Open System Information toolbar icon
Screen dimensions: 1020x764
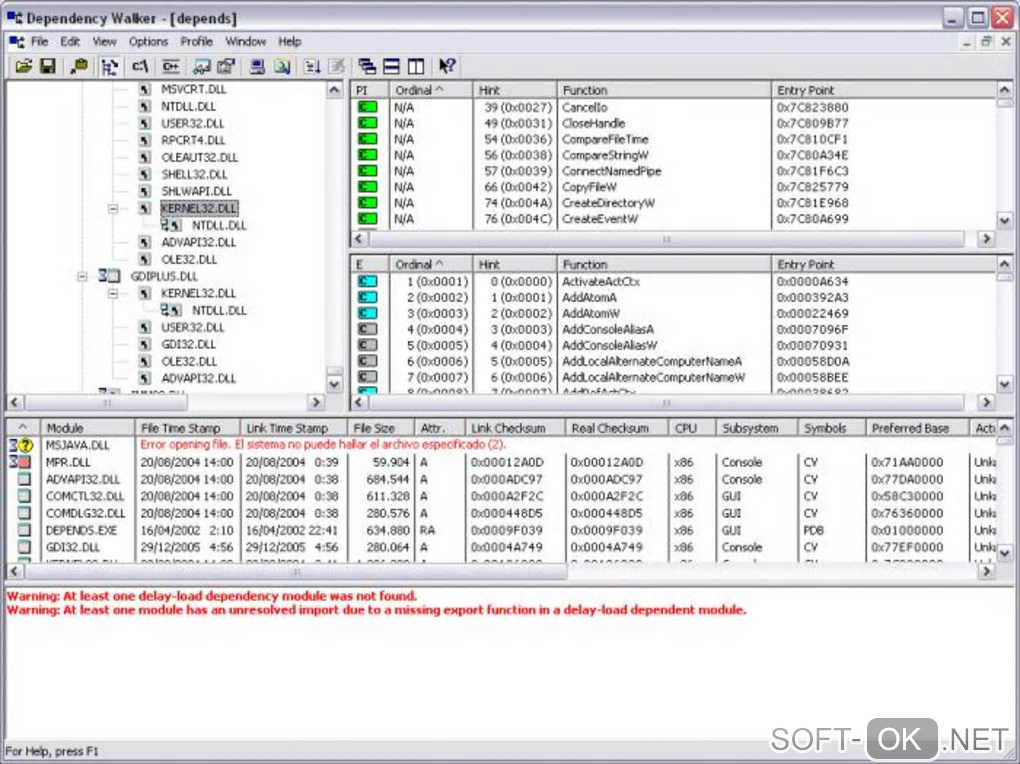[x=258, y=66]
